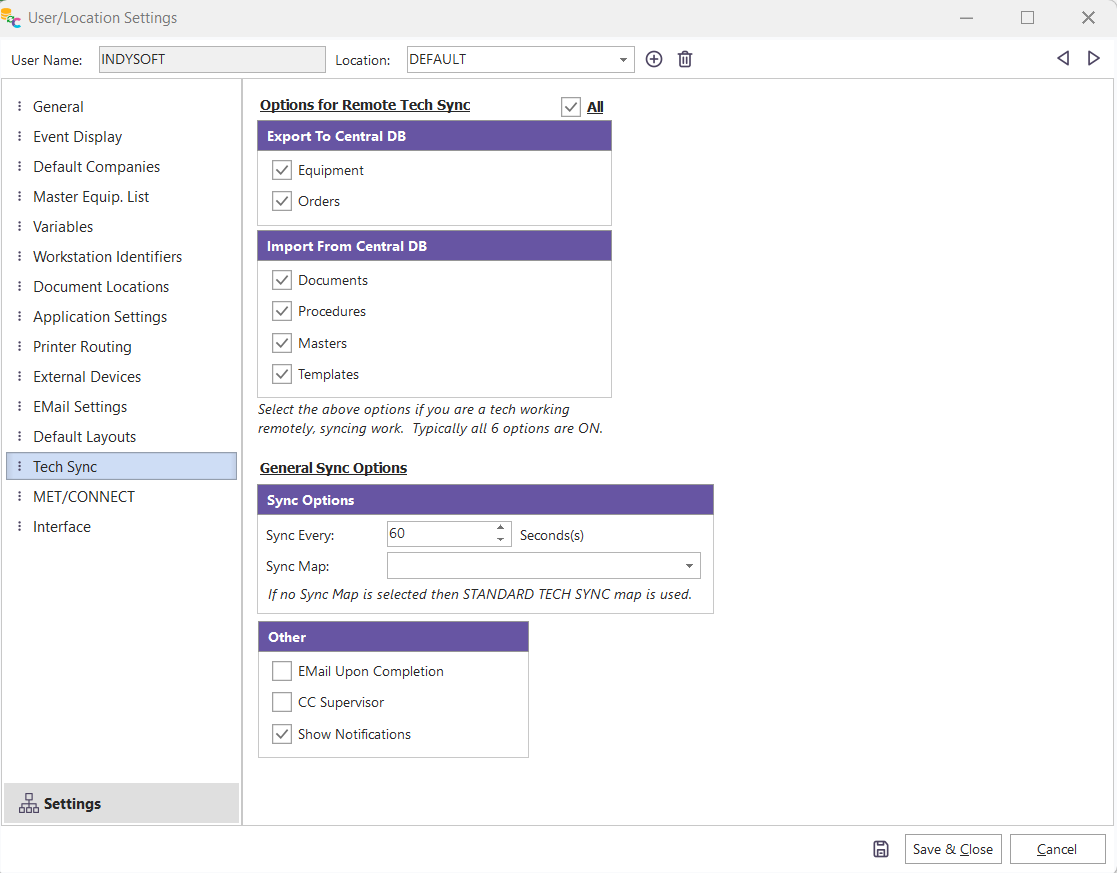Click the delete location trash icon

tap(685, 59)
